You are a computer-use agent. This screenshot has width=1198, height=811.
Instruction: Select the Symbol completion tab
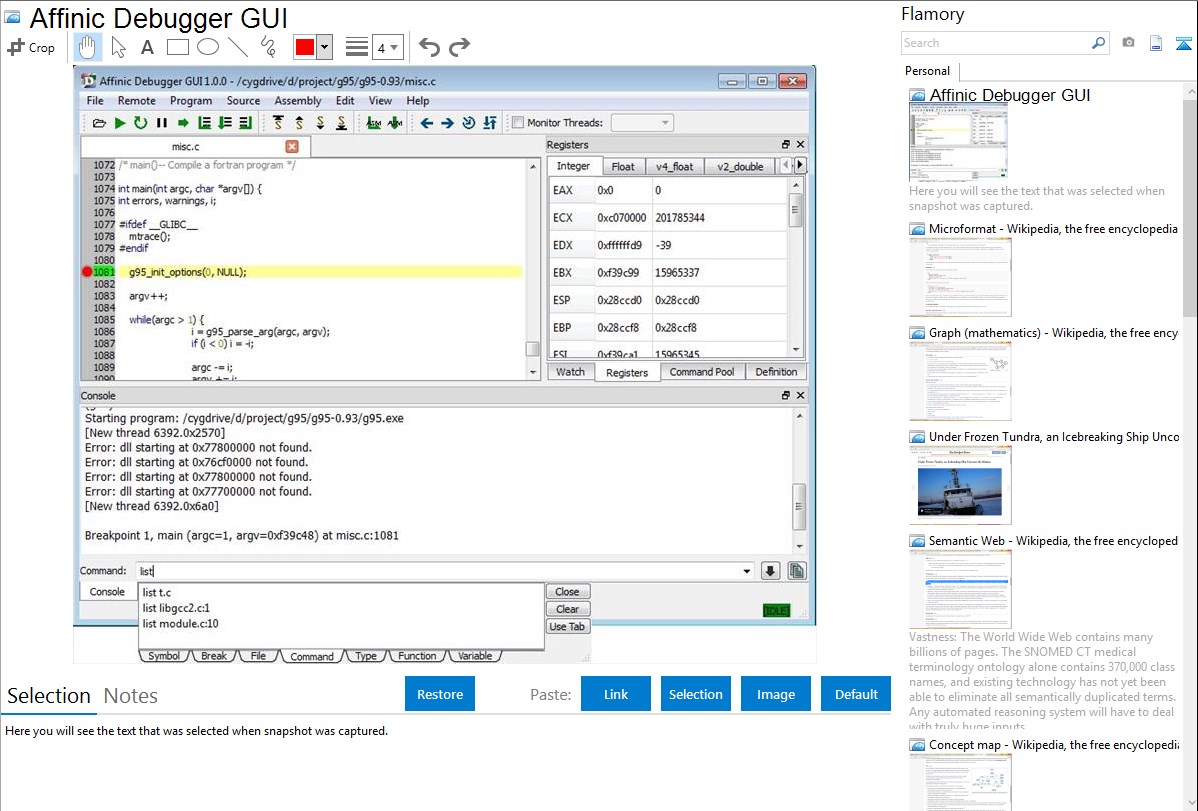[x=164, y=656]
